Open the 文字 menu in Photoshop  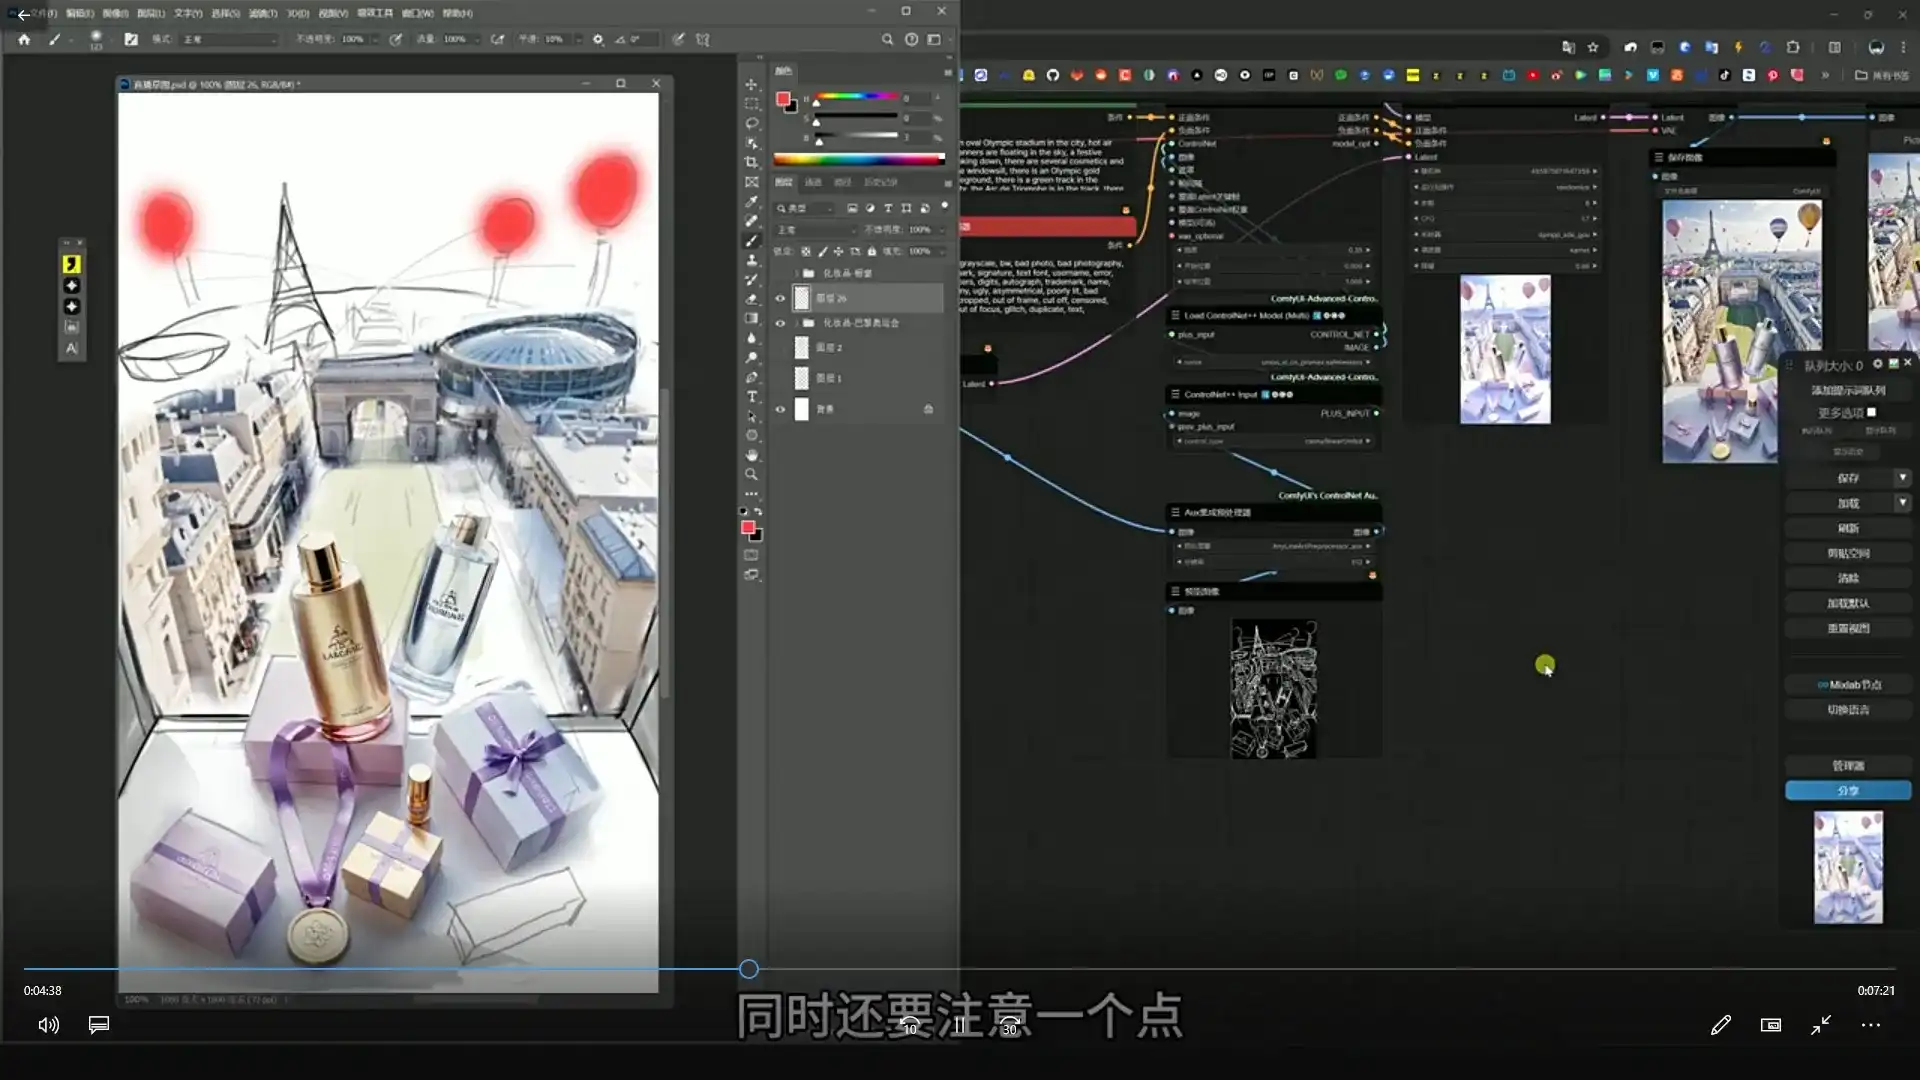click(187, 13)
